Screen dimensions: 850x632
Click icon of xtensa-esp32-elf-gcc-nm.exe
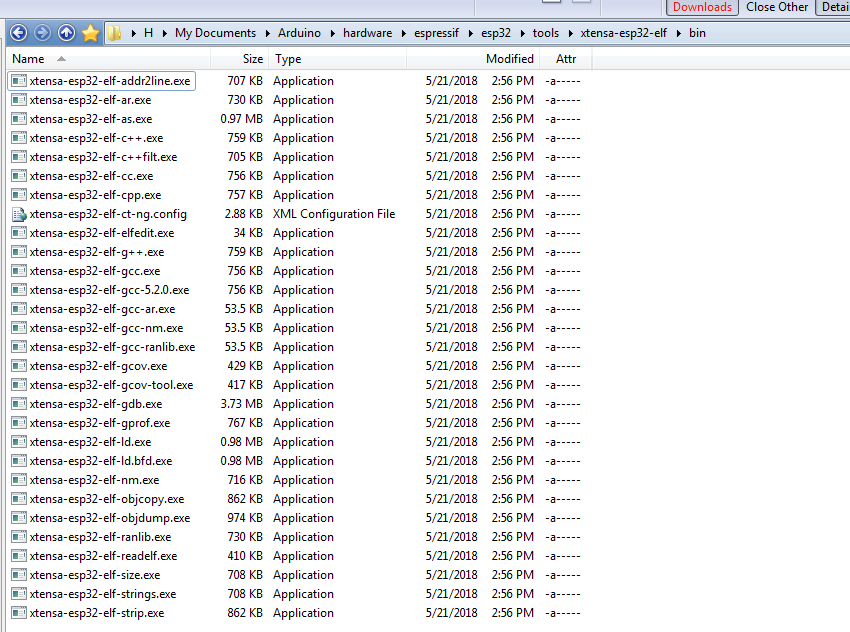click(19, 328)
